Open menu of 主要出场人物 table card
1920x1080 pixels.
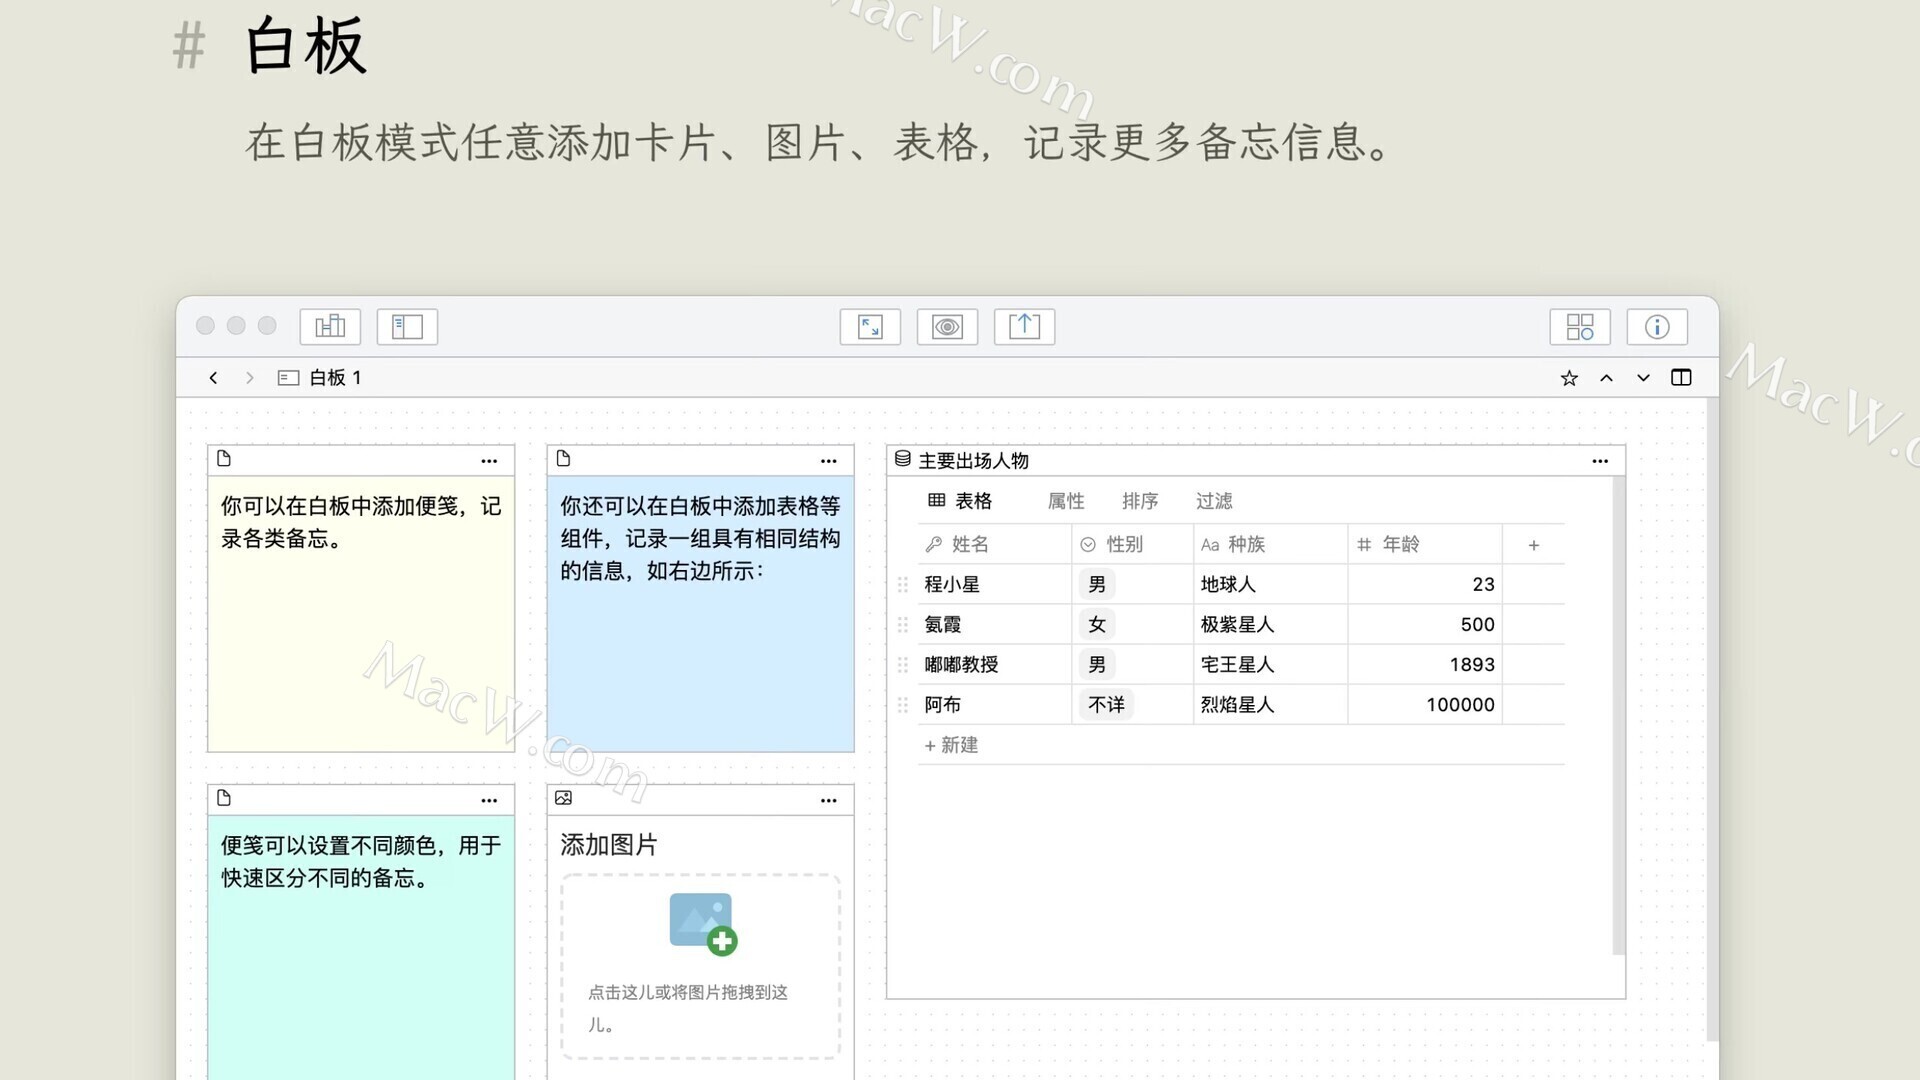1600,461
